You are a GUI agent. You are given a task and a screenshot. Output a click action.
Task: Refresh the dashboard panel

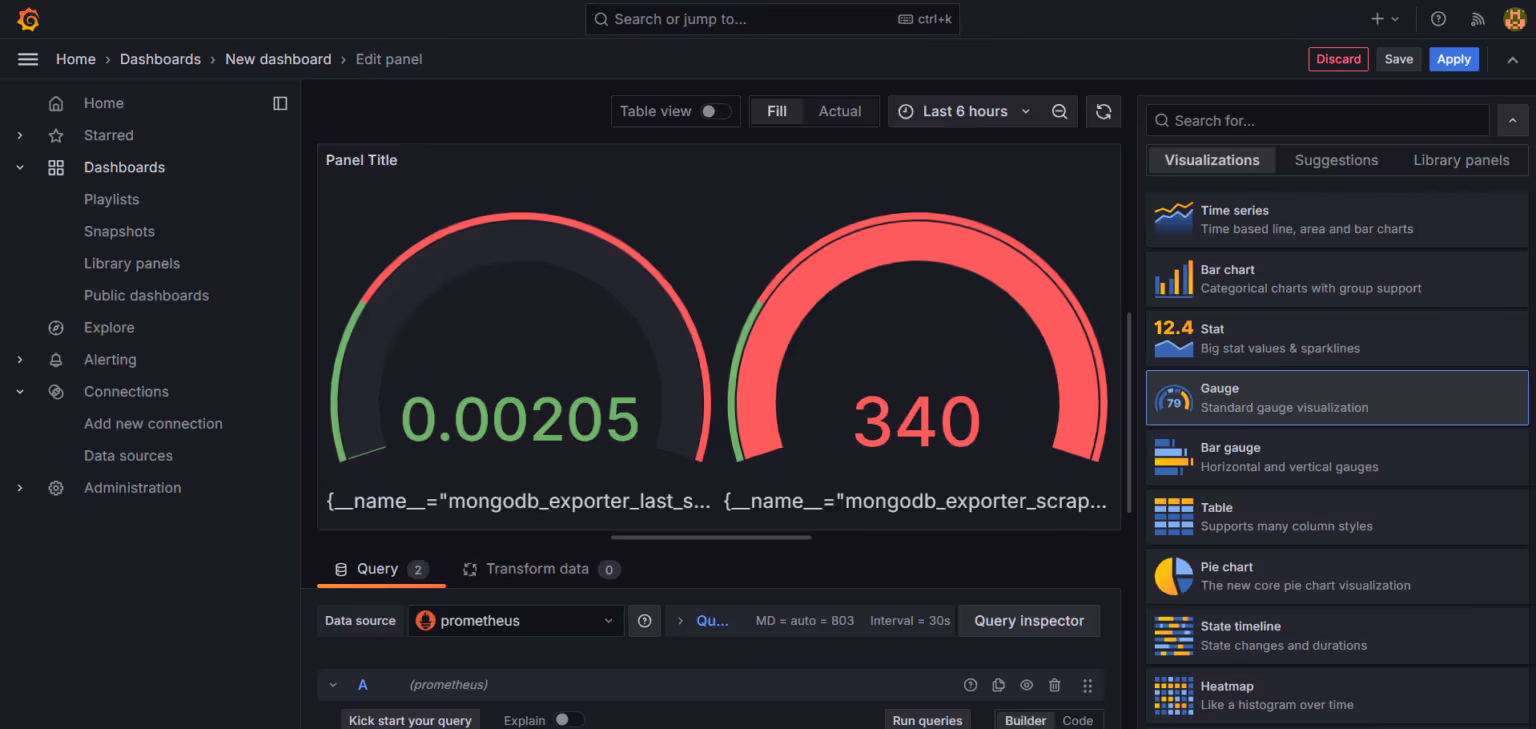click(1103, 112)
